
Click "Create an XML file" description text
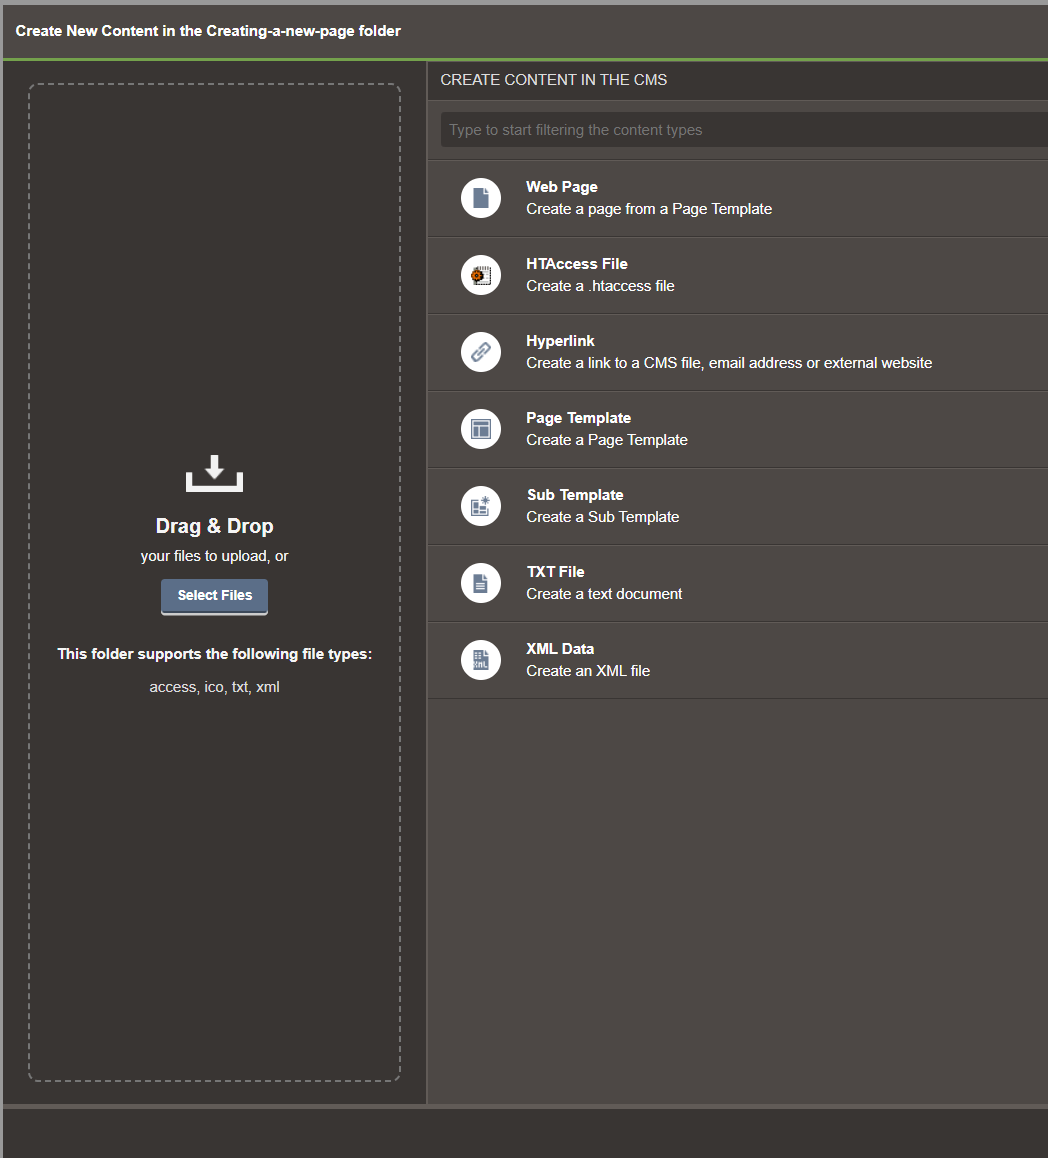pos(588,671)
